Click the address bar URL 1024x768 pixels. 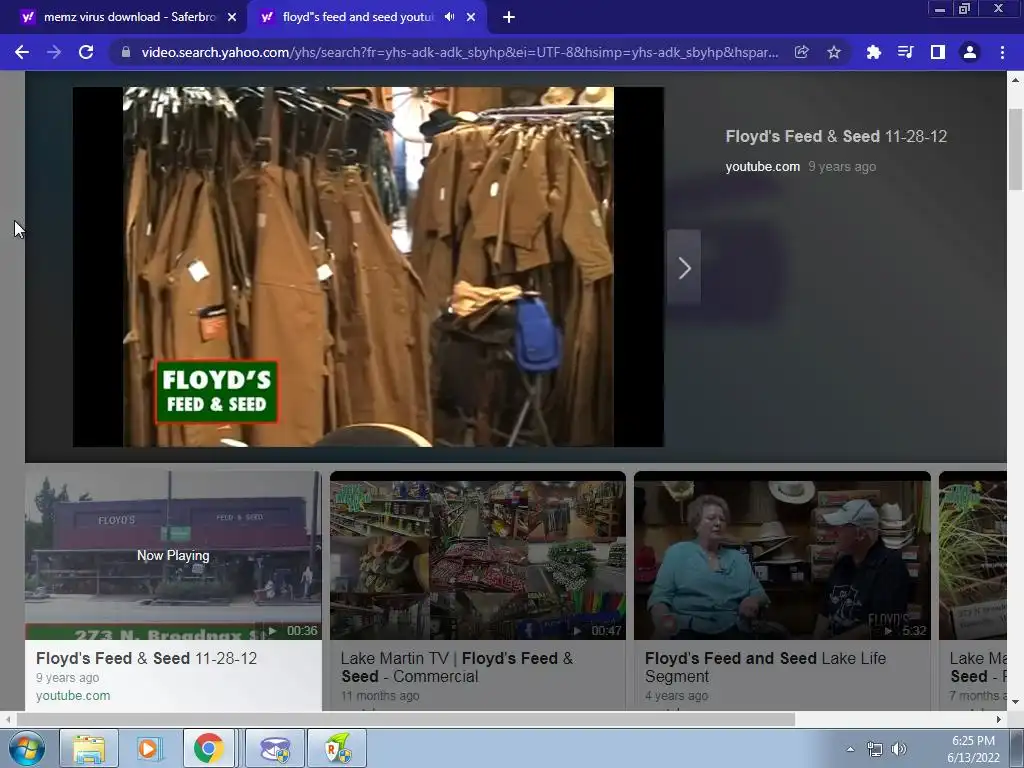(460, 52)
